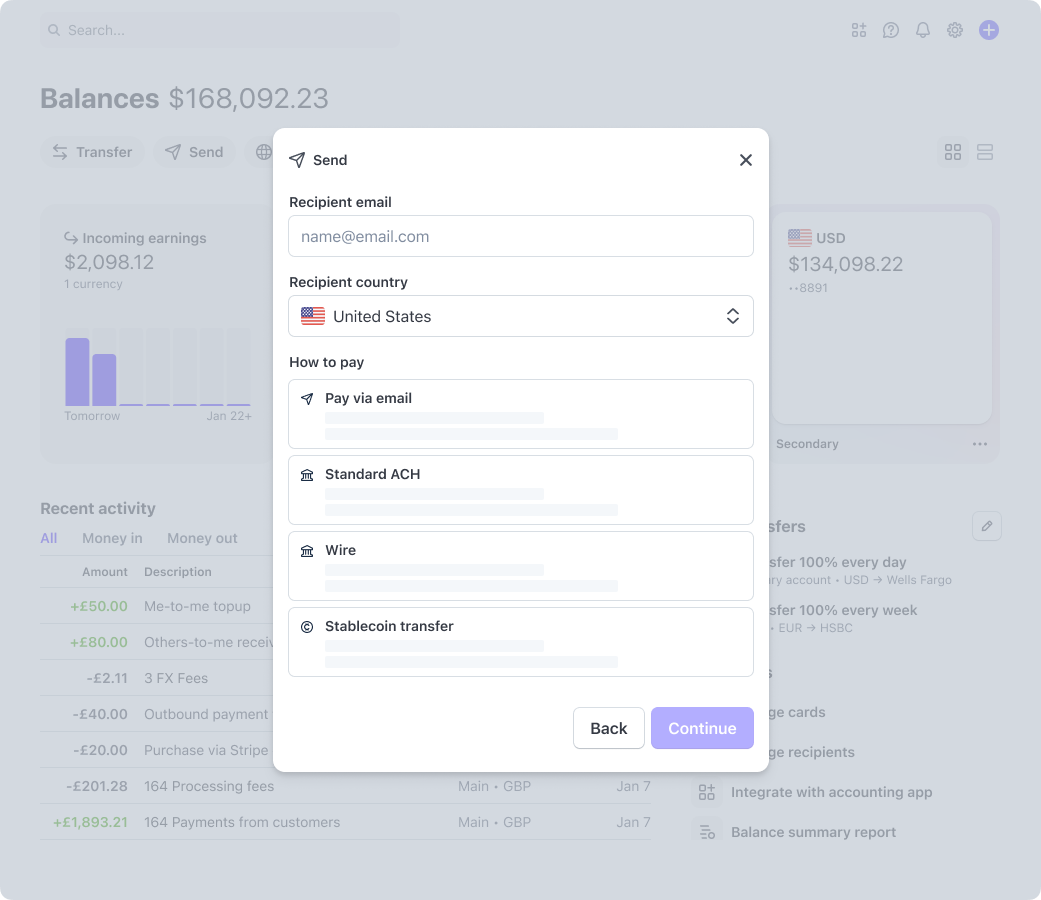This screenshot has height=900, width=1041.
Task: Switch to grid view icon
Action: (953, 152)
